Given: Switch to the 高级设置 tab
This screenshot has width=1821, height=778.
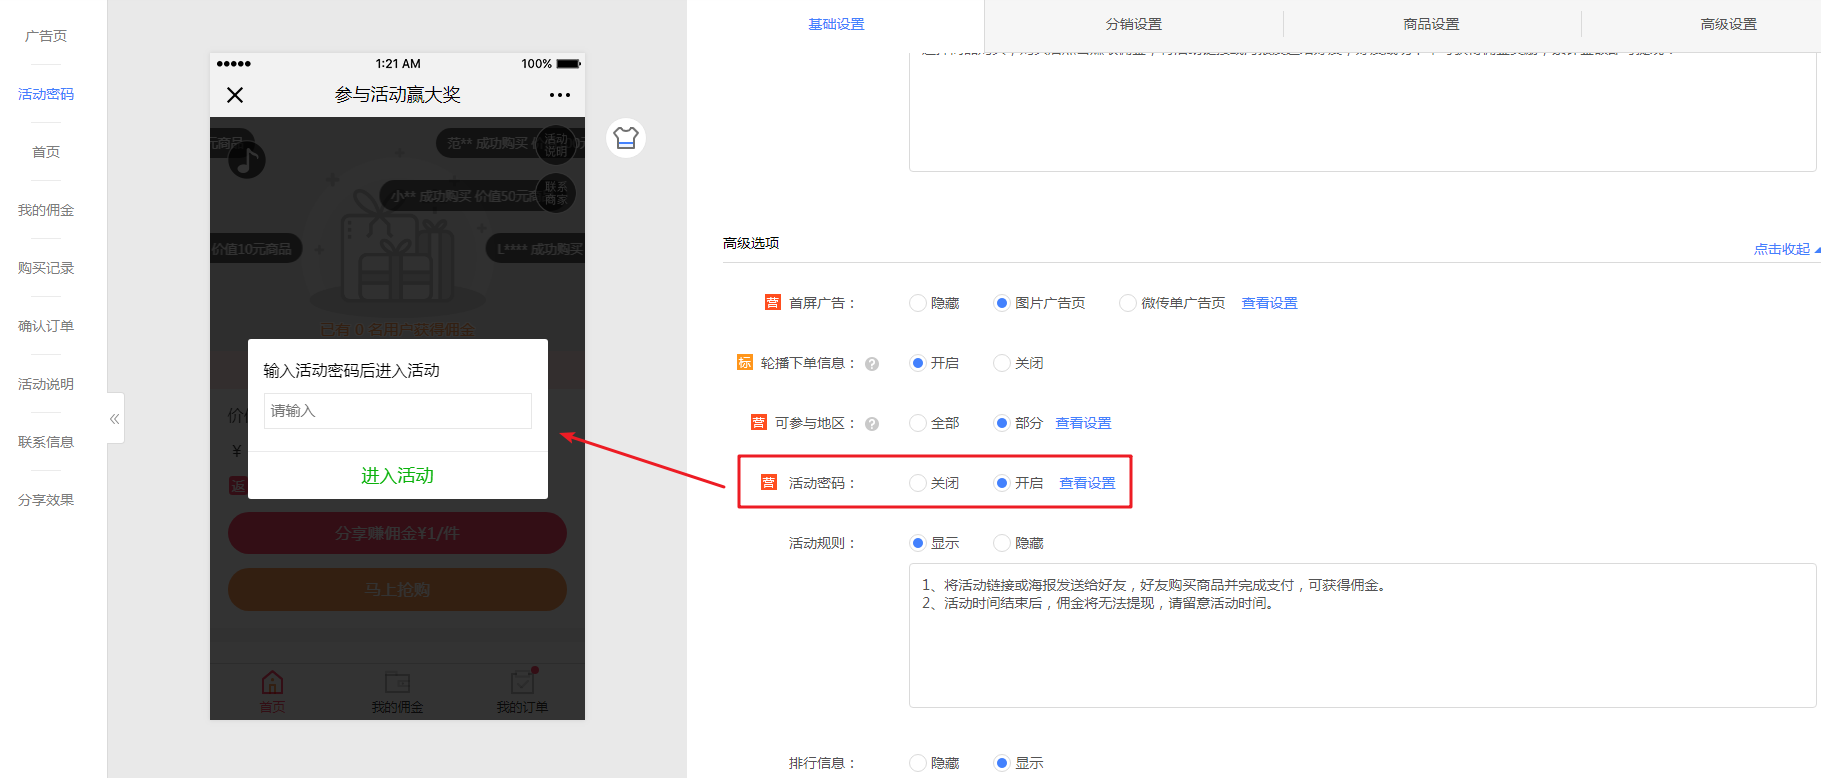Looking at the screenshot, I should pos(1728,24).
